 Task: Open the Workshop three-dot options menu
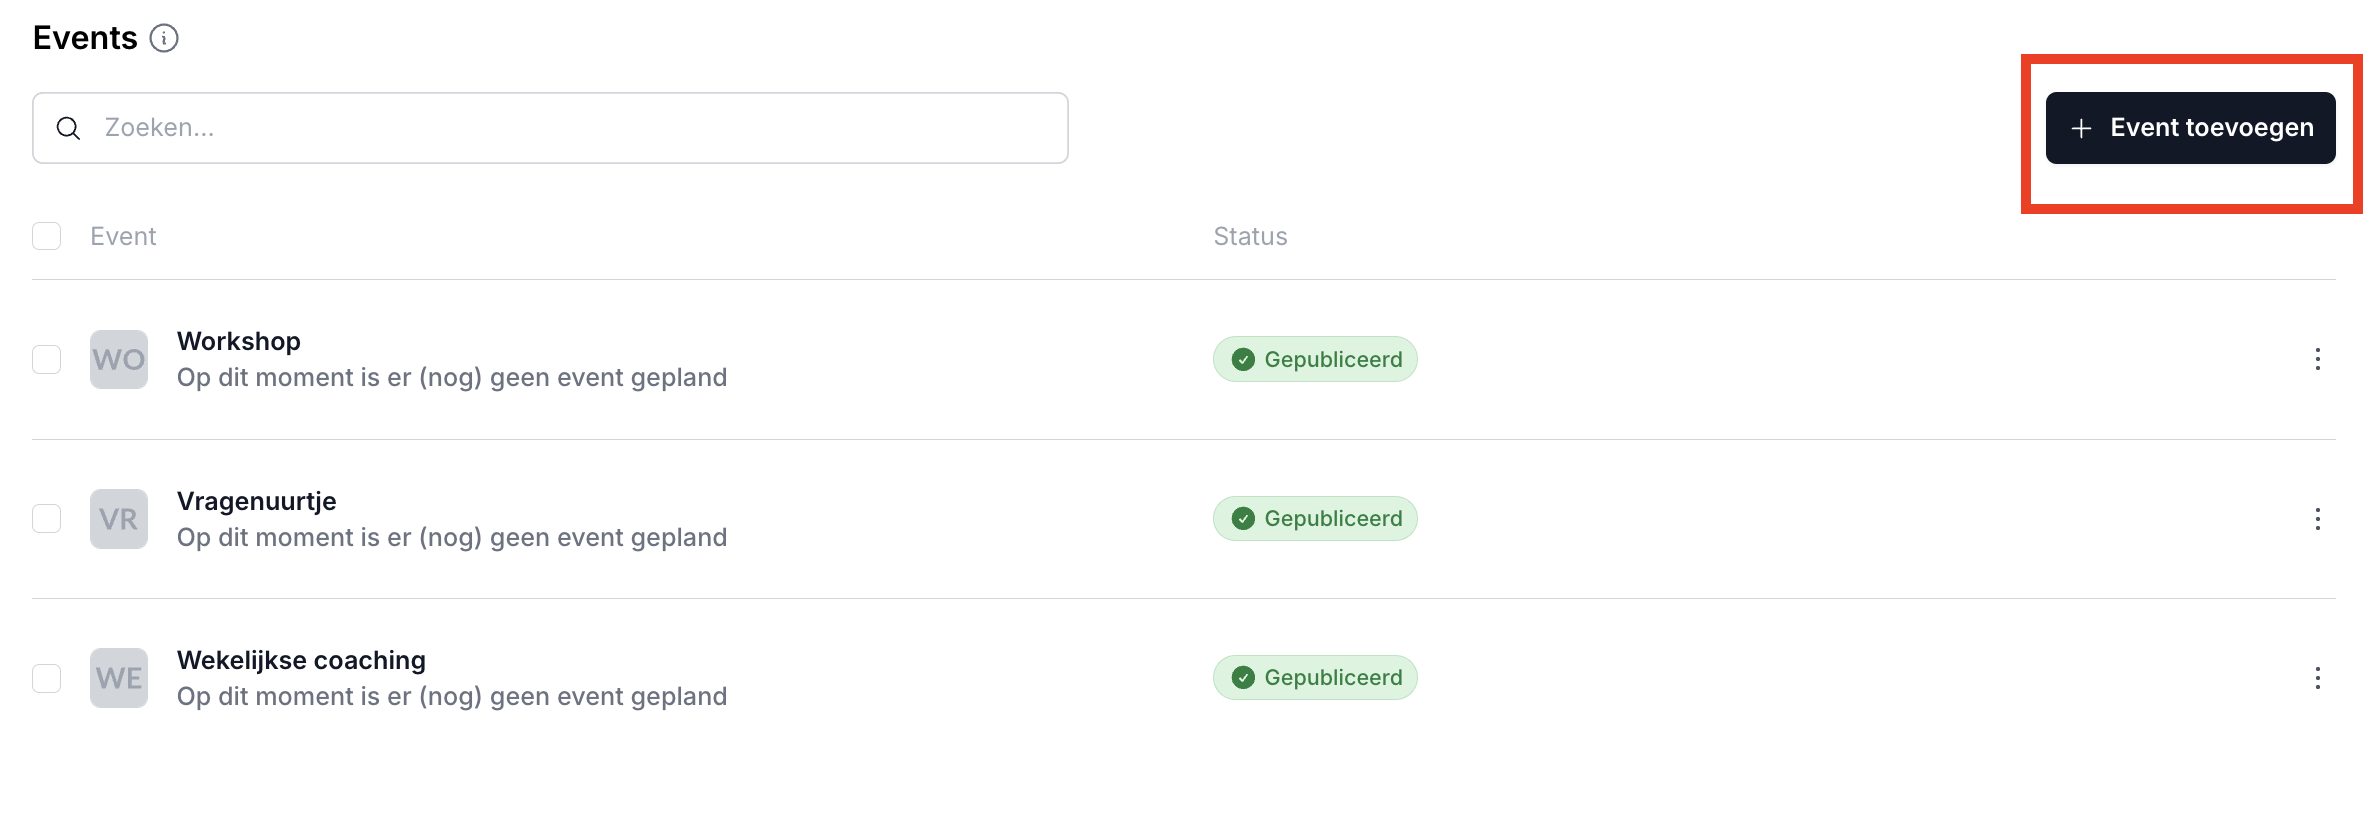point(2317,359)
